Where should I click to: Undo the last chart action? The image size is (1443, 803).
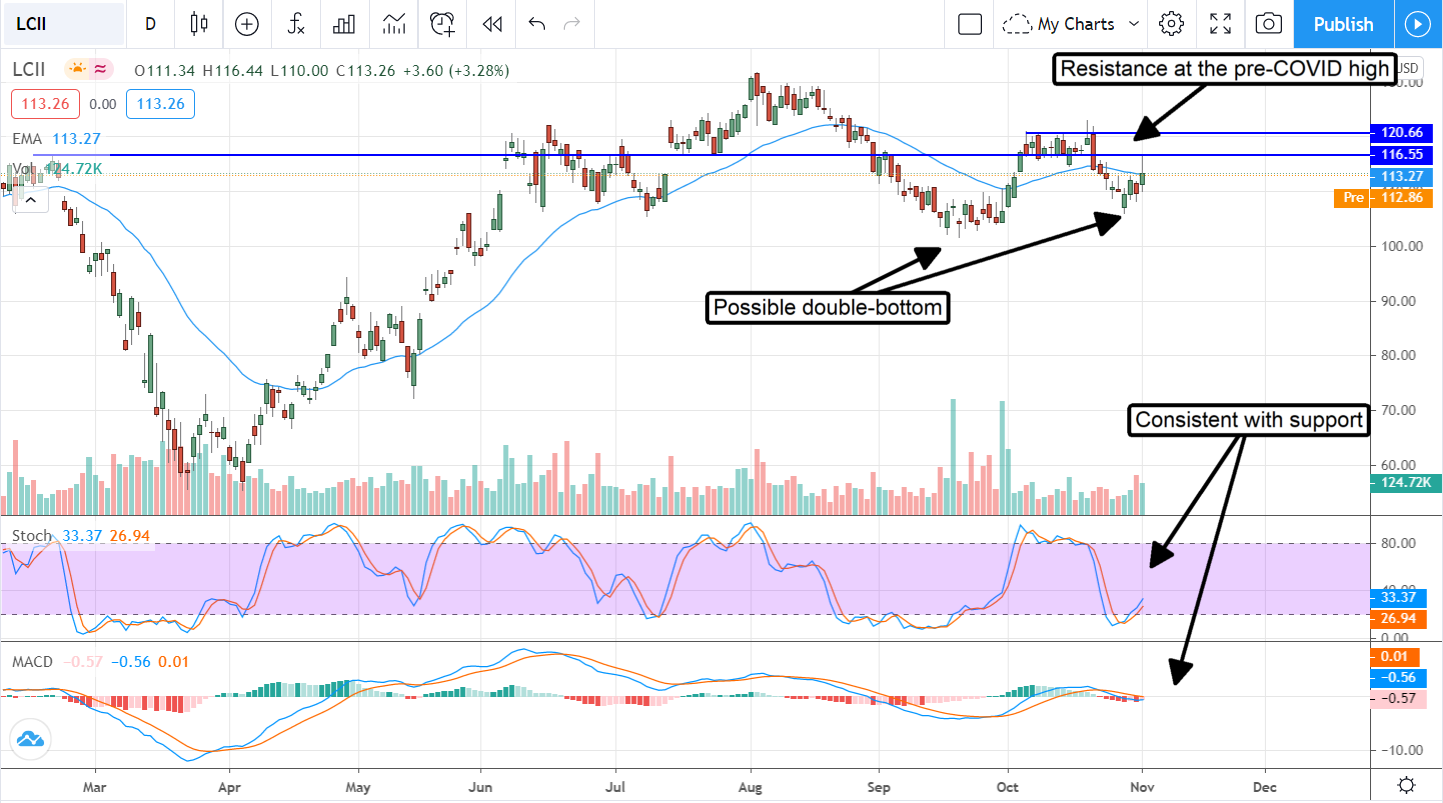pyautogui.click(x=537, y=24)
